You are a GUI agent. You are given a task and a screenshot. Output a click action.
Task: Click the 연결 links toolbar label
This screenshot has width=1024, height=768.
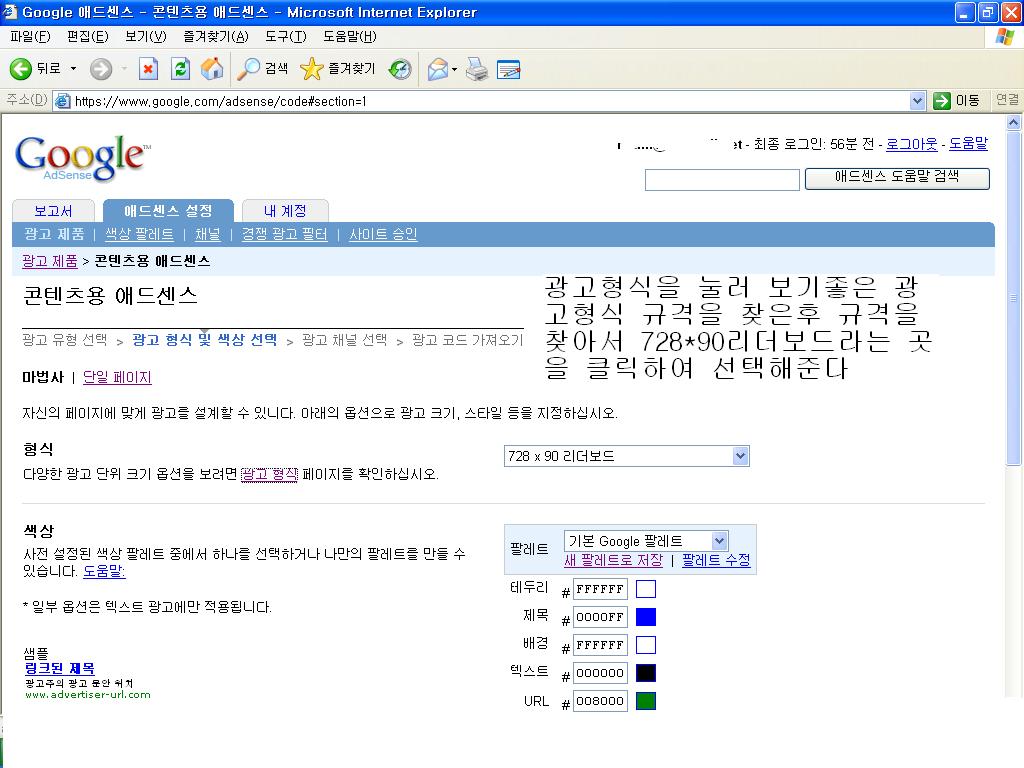1006,100
